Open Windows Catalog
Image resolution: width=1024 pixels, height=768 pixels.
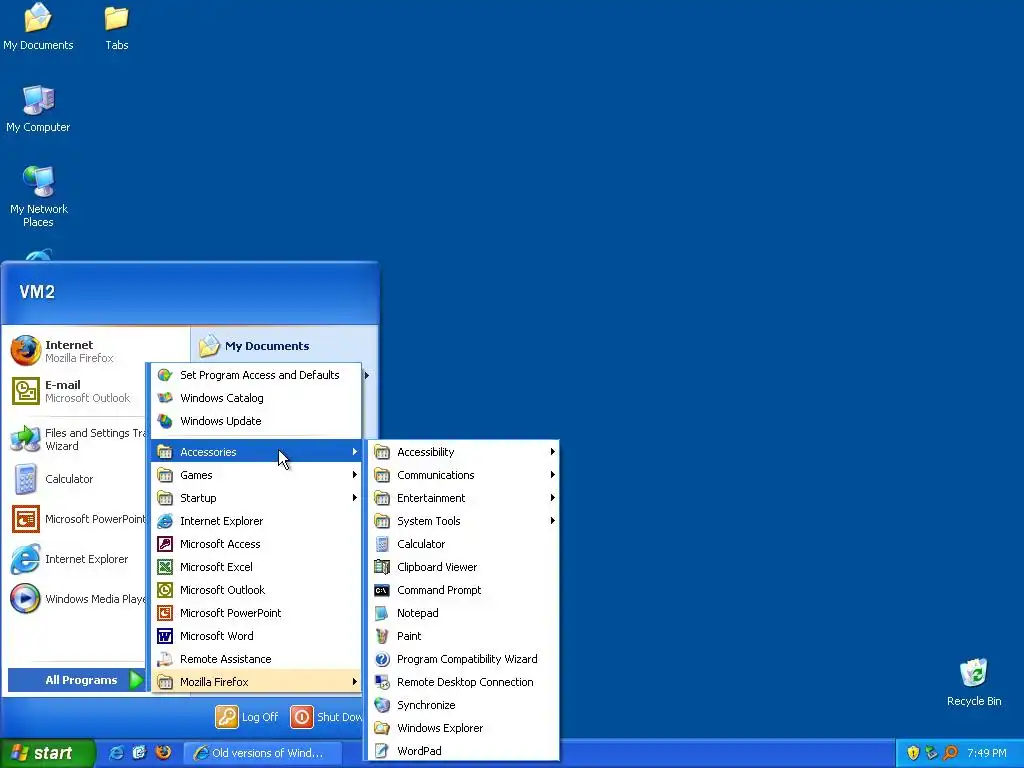coord(257,398)
